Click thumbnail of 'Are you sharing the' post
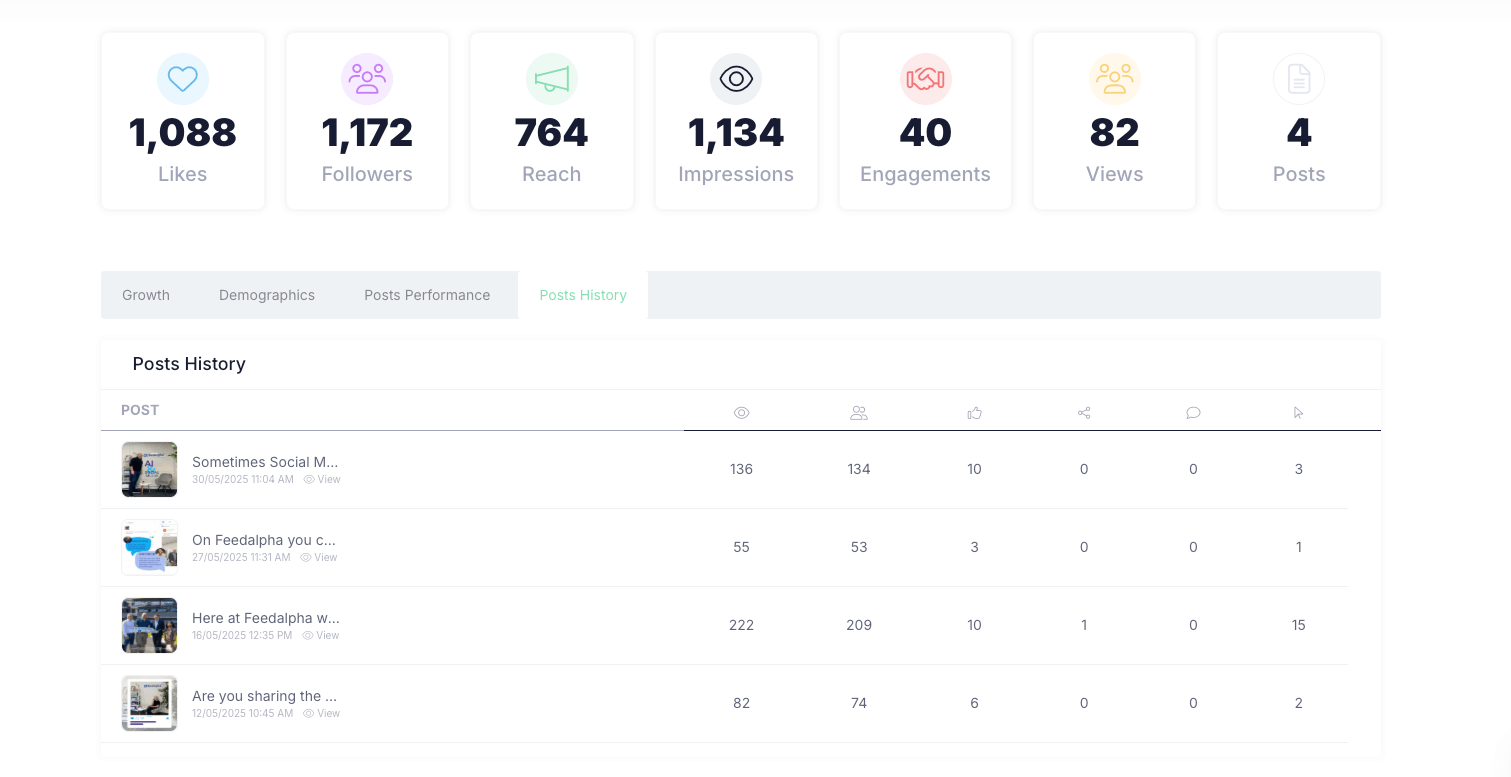This screenshot has width=1511, height=777. [x=149, y=703]
